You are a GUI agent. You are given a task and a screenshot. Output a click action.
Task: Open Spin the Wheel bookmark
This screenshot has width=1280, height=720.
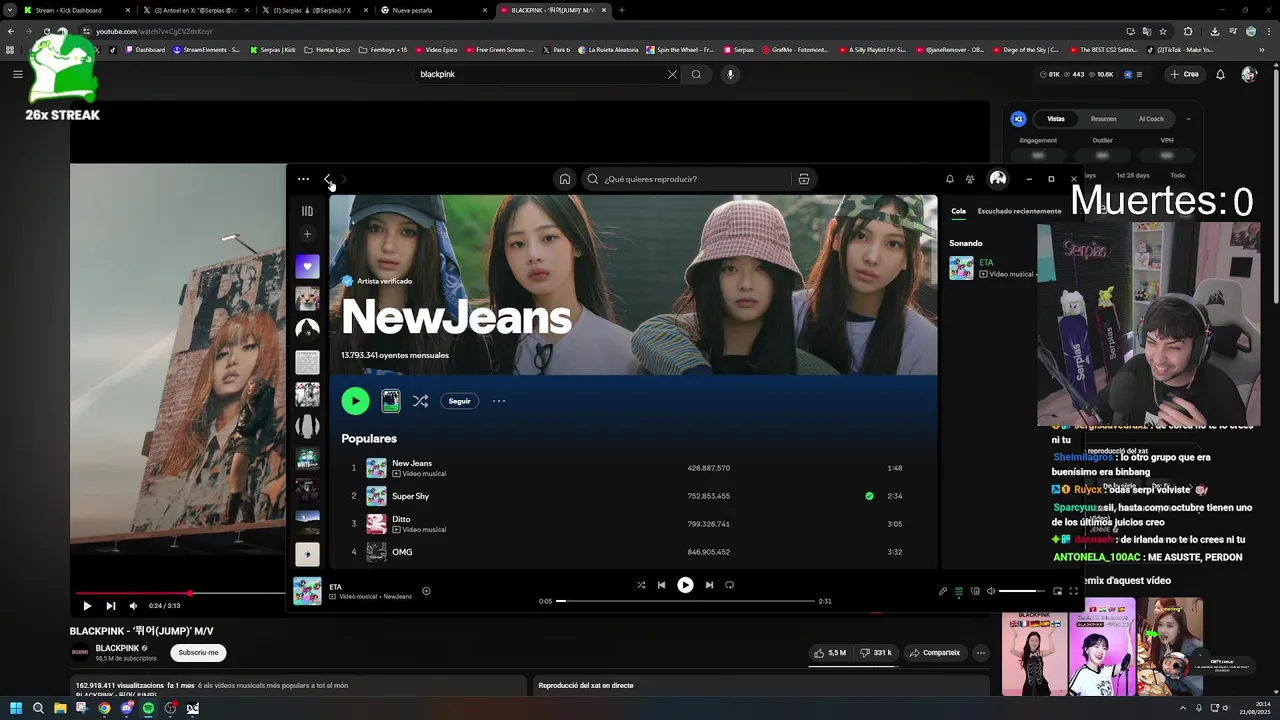(x=680, y=49)
